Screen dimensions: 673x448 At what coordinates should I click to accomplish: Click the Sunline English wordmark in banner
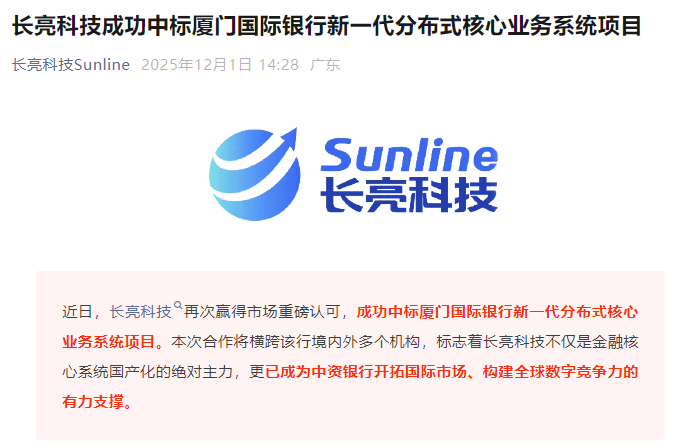coord(409,154)
